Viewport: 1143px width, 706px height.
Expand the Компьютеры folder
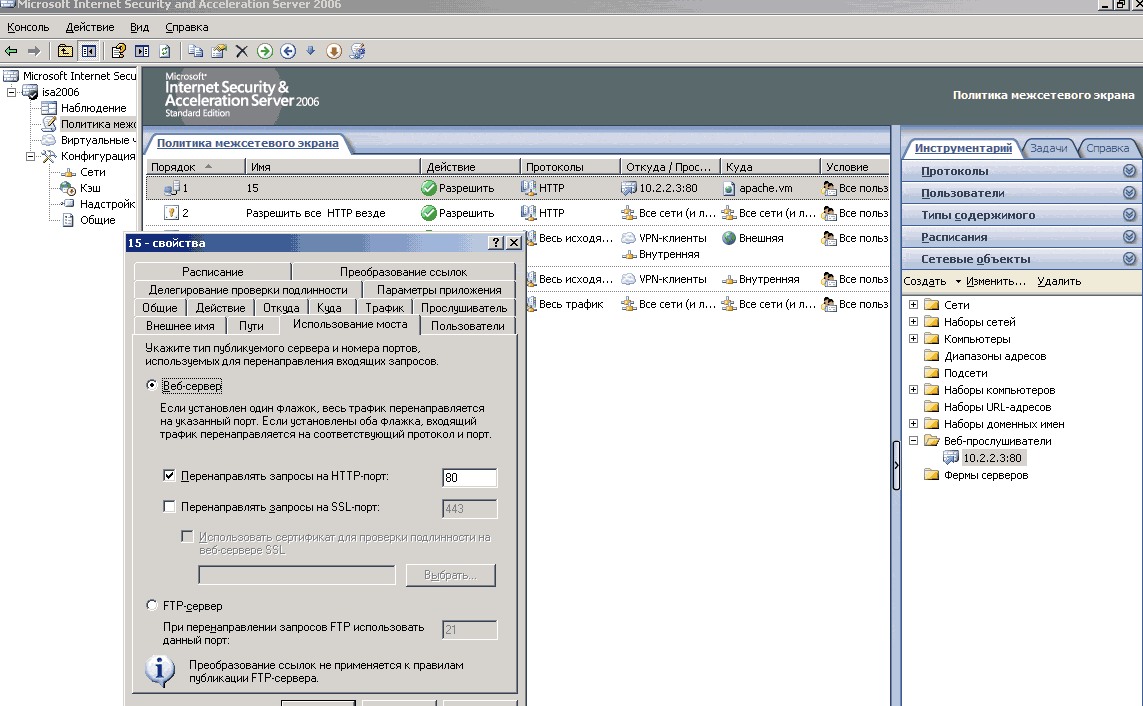tap(913, 338)
